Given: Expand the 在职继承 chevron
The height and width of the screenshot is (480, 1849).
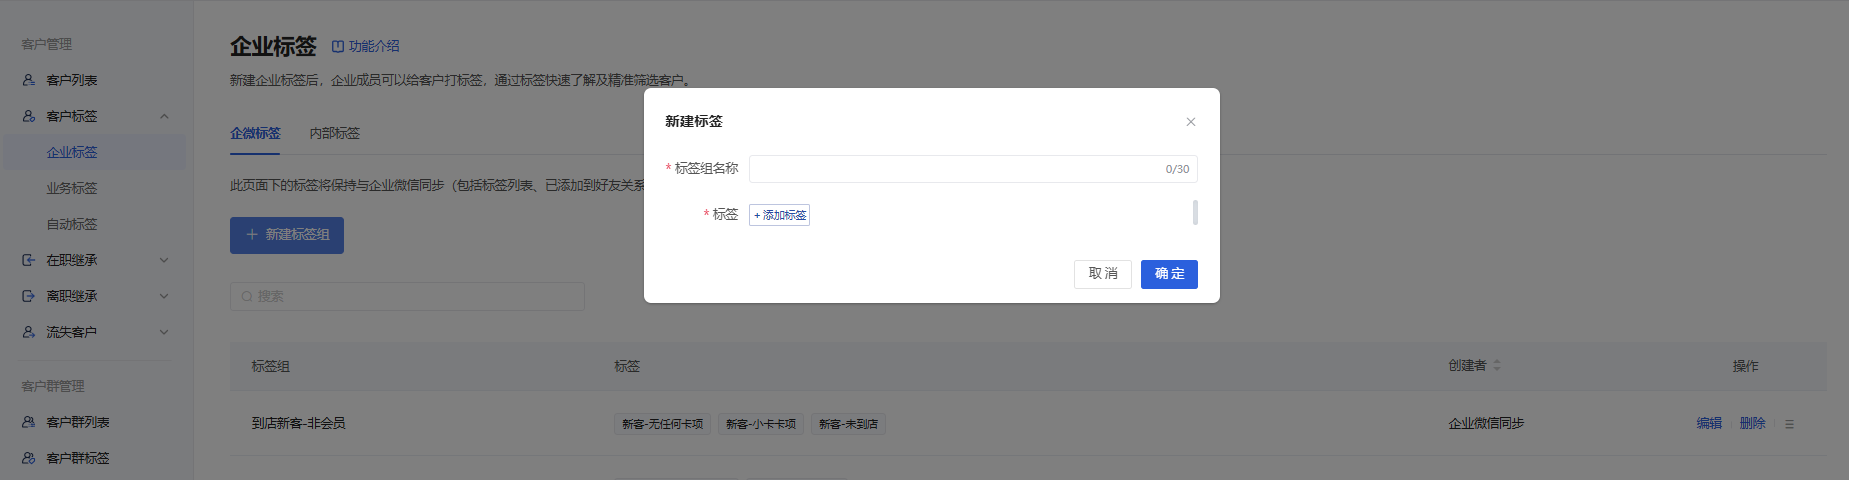Looking at the screenshot, I should coord(164,260).
